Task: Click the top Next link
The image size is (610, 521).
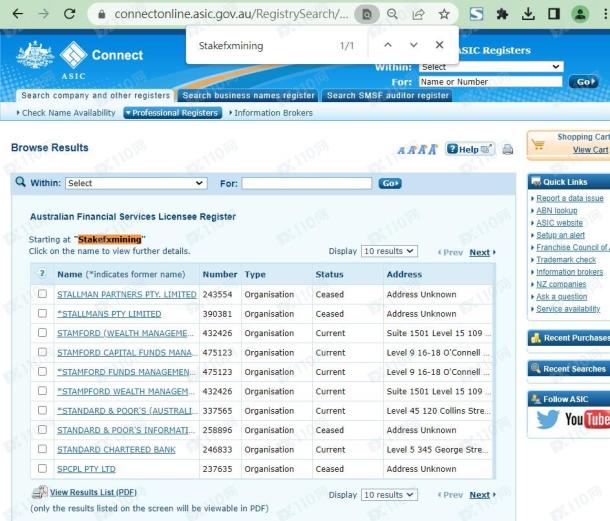Action: [x=480, y=253]
